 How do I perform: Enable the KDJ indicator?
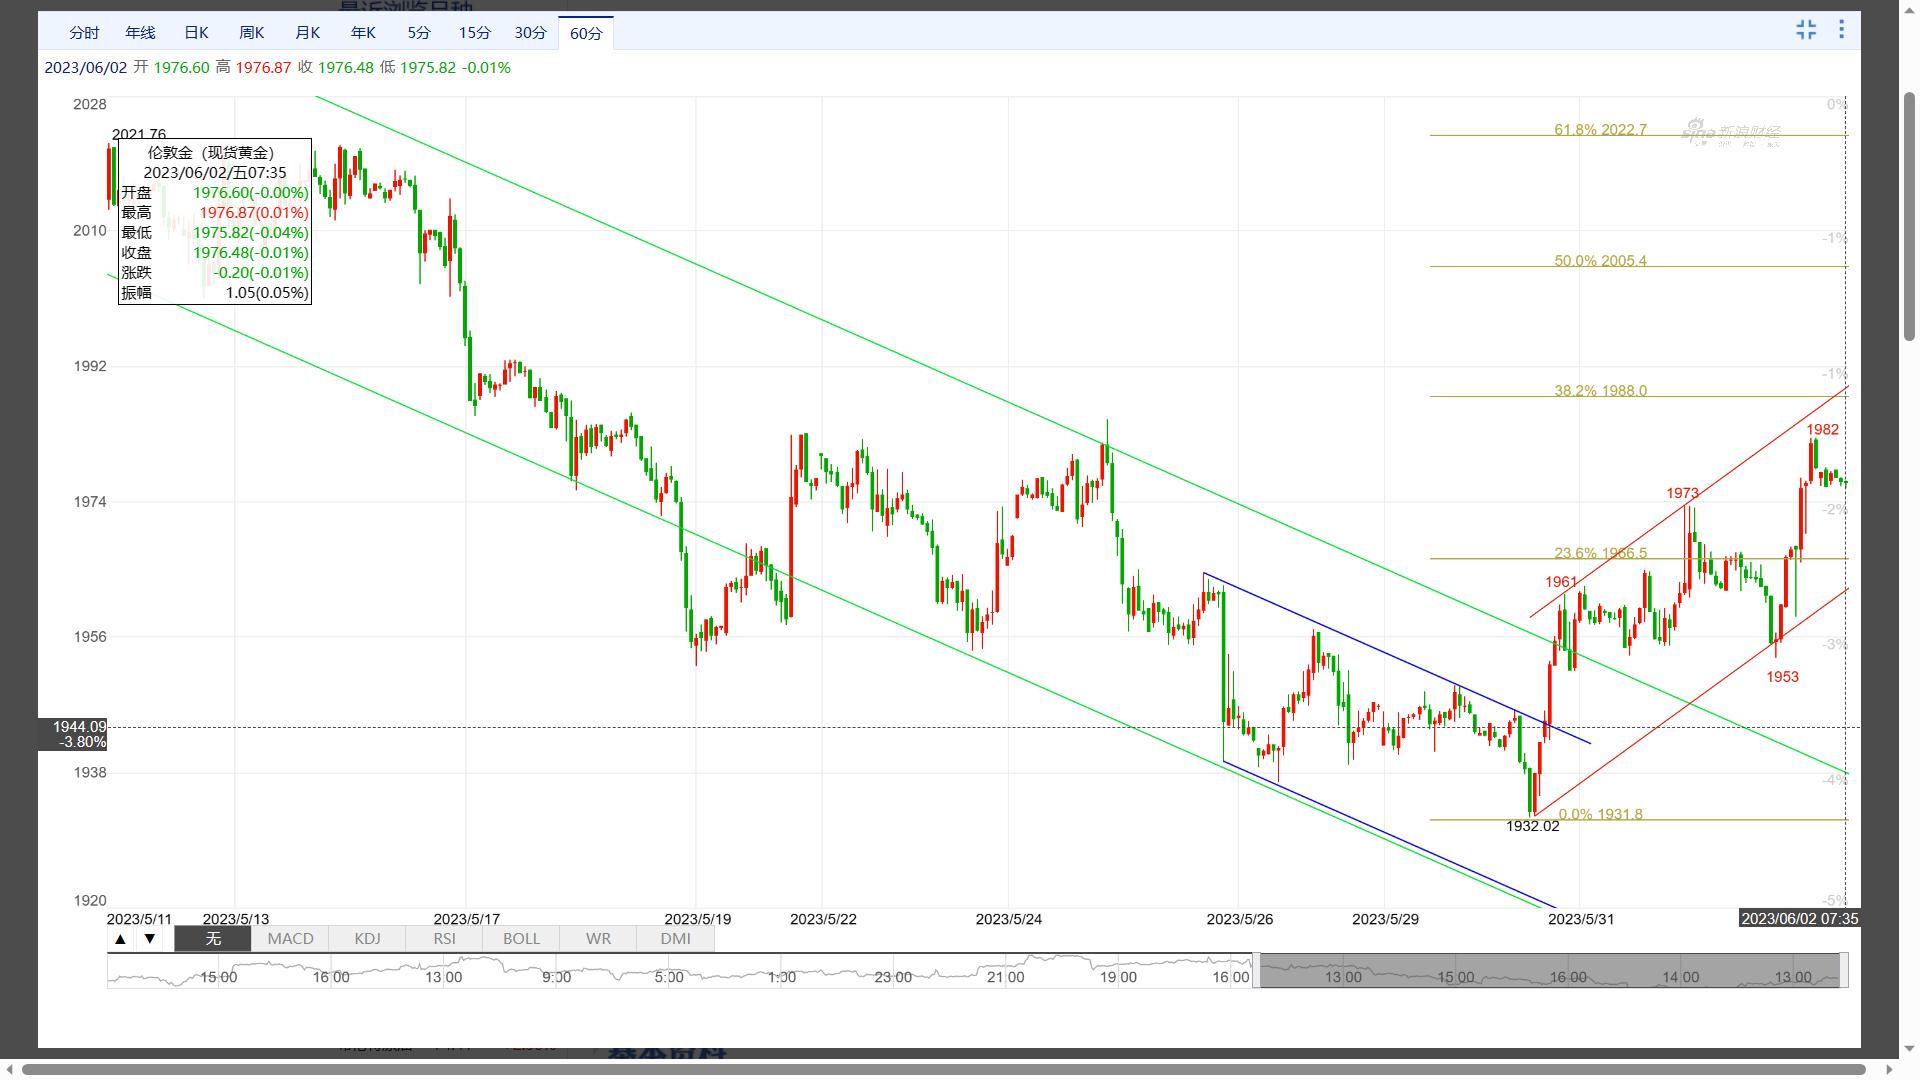[x=367, y=939]
